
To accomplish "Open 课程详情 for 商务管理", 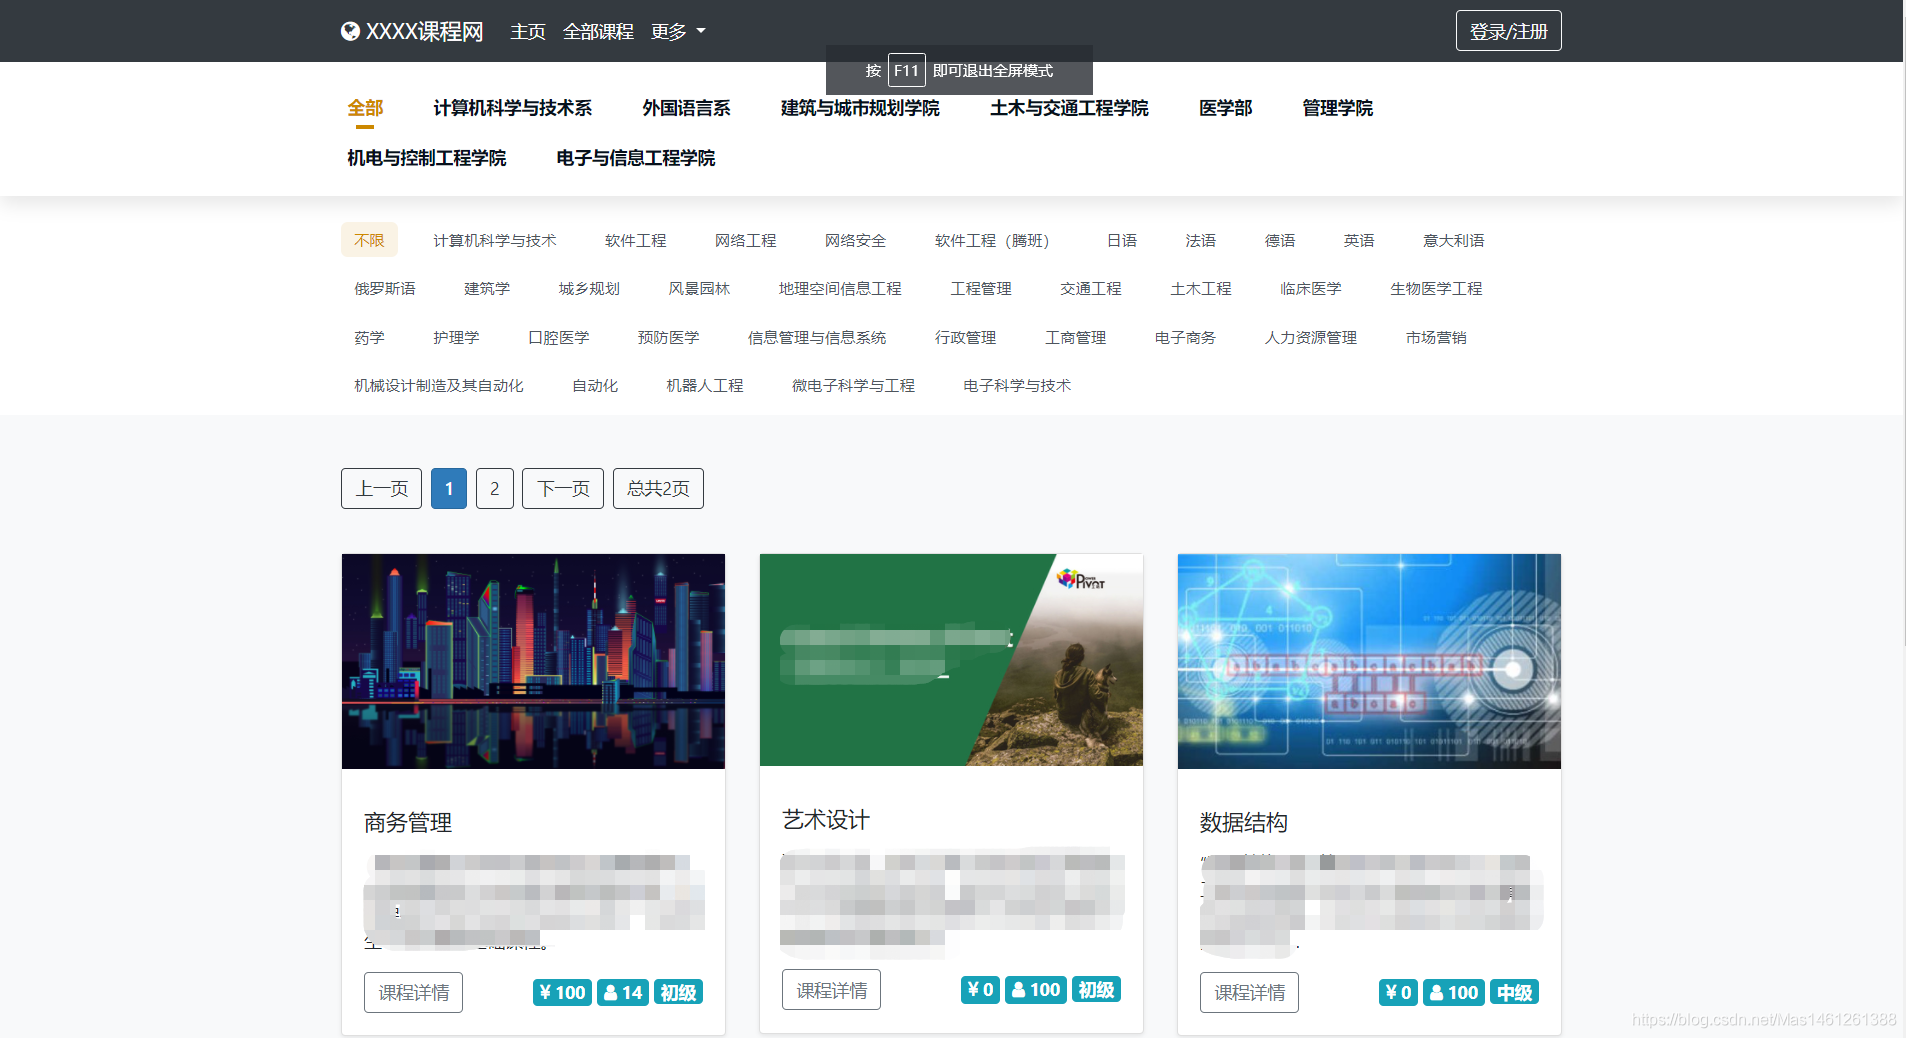I will tap(413, 992).
